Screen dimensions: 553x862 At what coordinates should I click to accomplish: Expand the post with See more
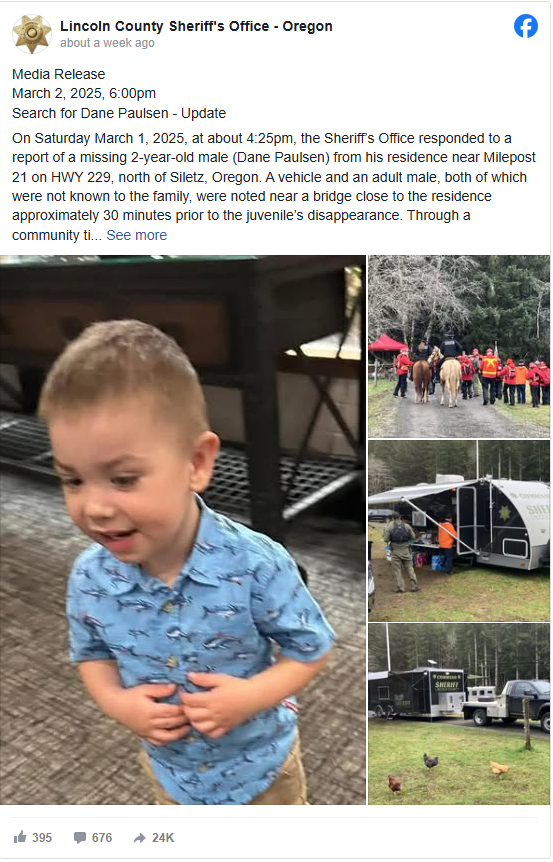point(136,235)
